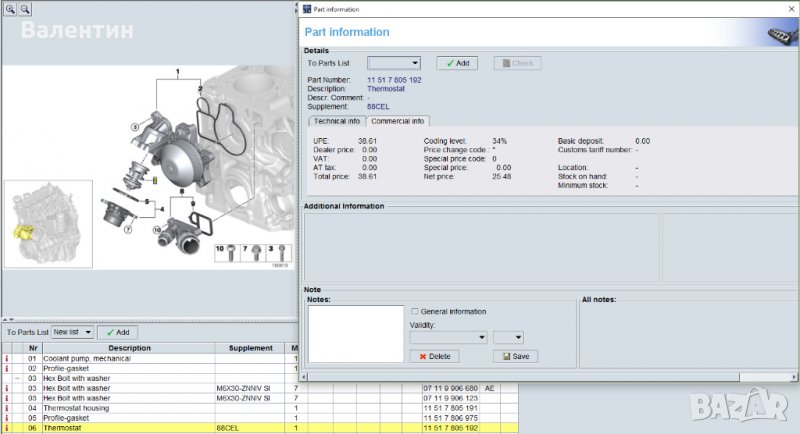Click info icon for row 02 Profile-gasket
Image resolution: width=800 pixels, height=434 pixels.
point(8,368)
